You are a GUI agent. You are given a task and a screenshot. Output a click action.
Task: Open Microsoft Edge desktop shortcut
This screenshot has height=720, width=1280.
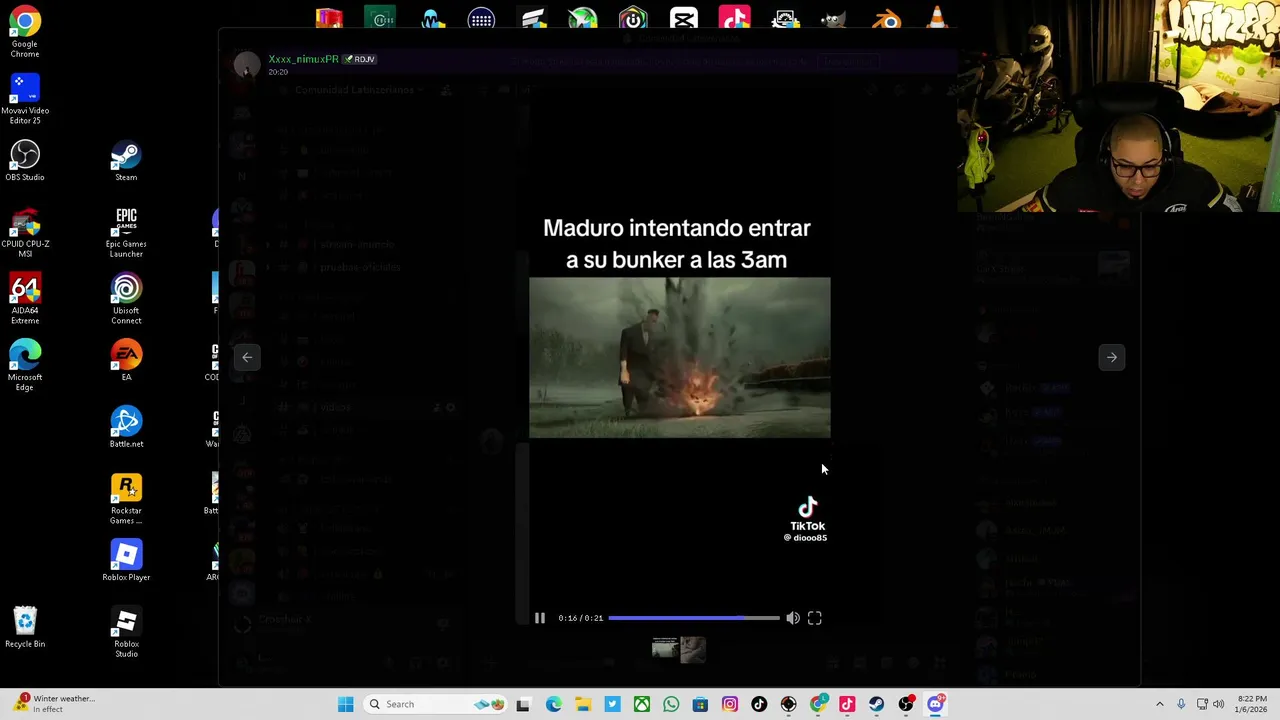pyautogui.click(x=25, y=365)
